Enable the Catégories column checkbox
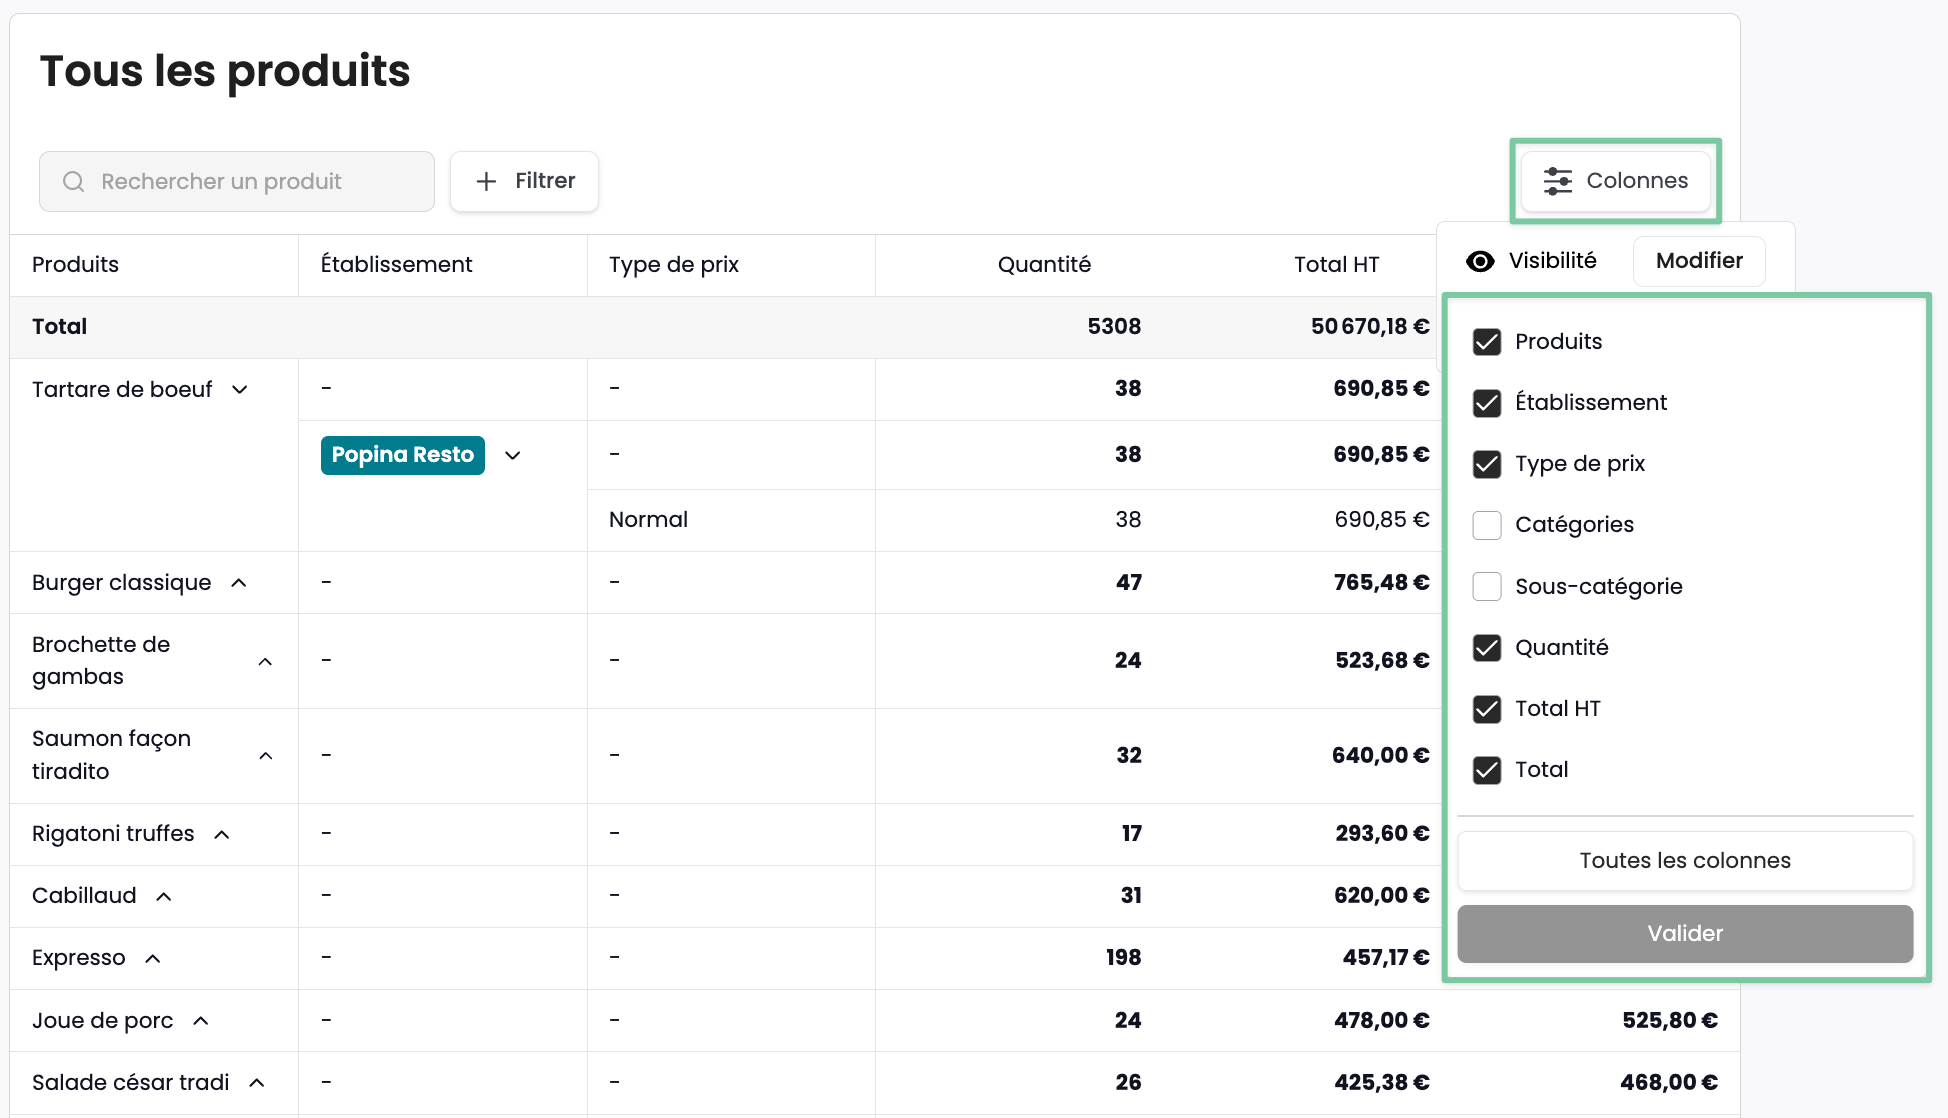The height and width of the screenshot is (1118, 1948). click(x=1487, y=525)
